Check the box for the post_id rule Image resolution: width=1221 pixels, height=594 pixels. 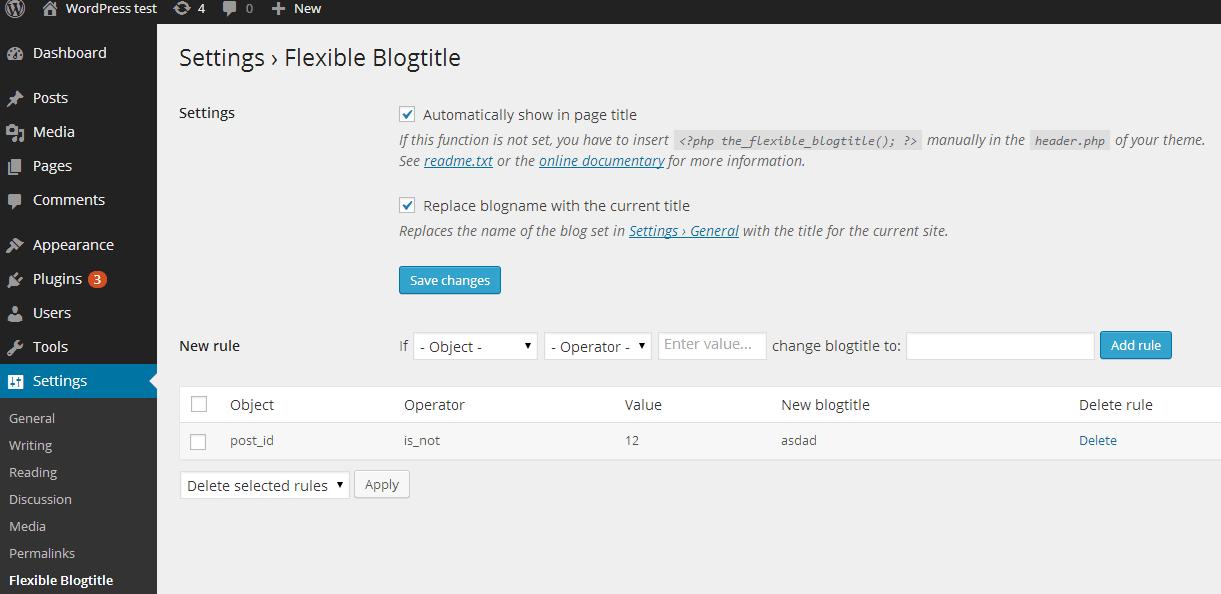click(198, 441)
